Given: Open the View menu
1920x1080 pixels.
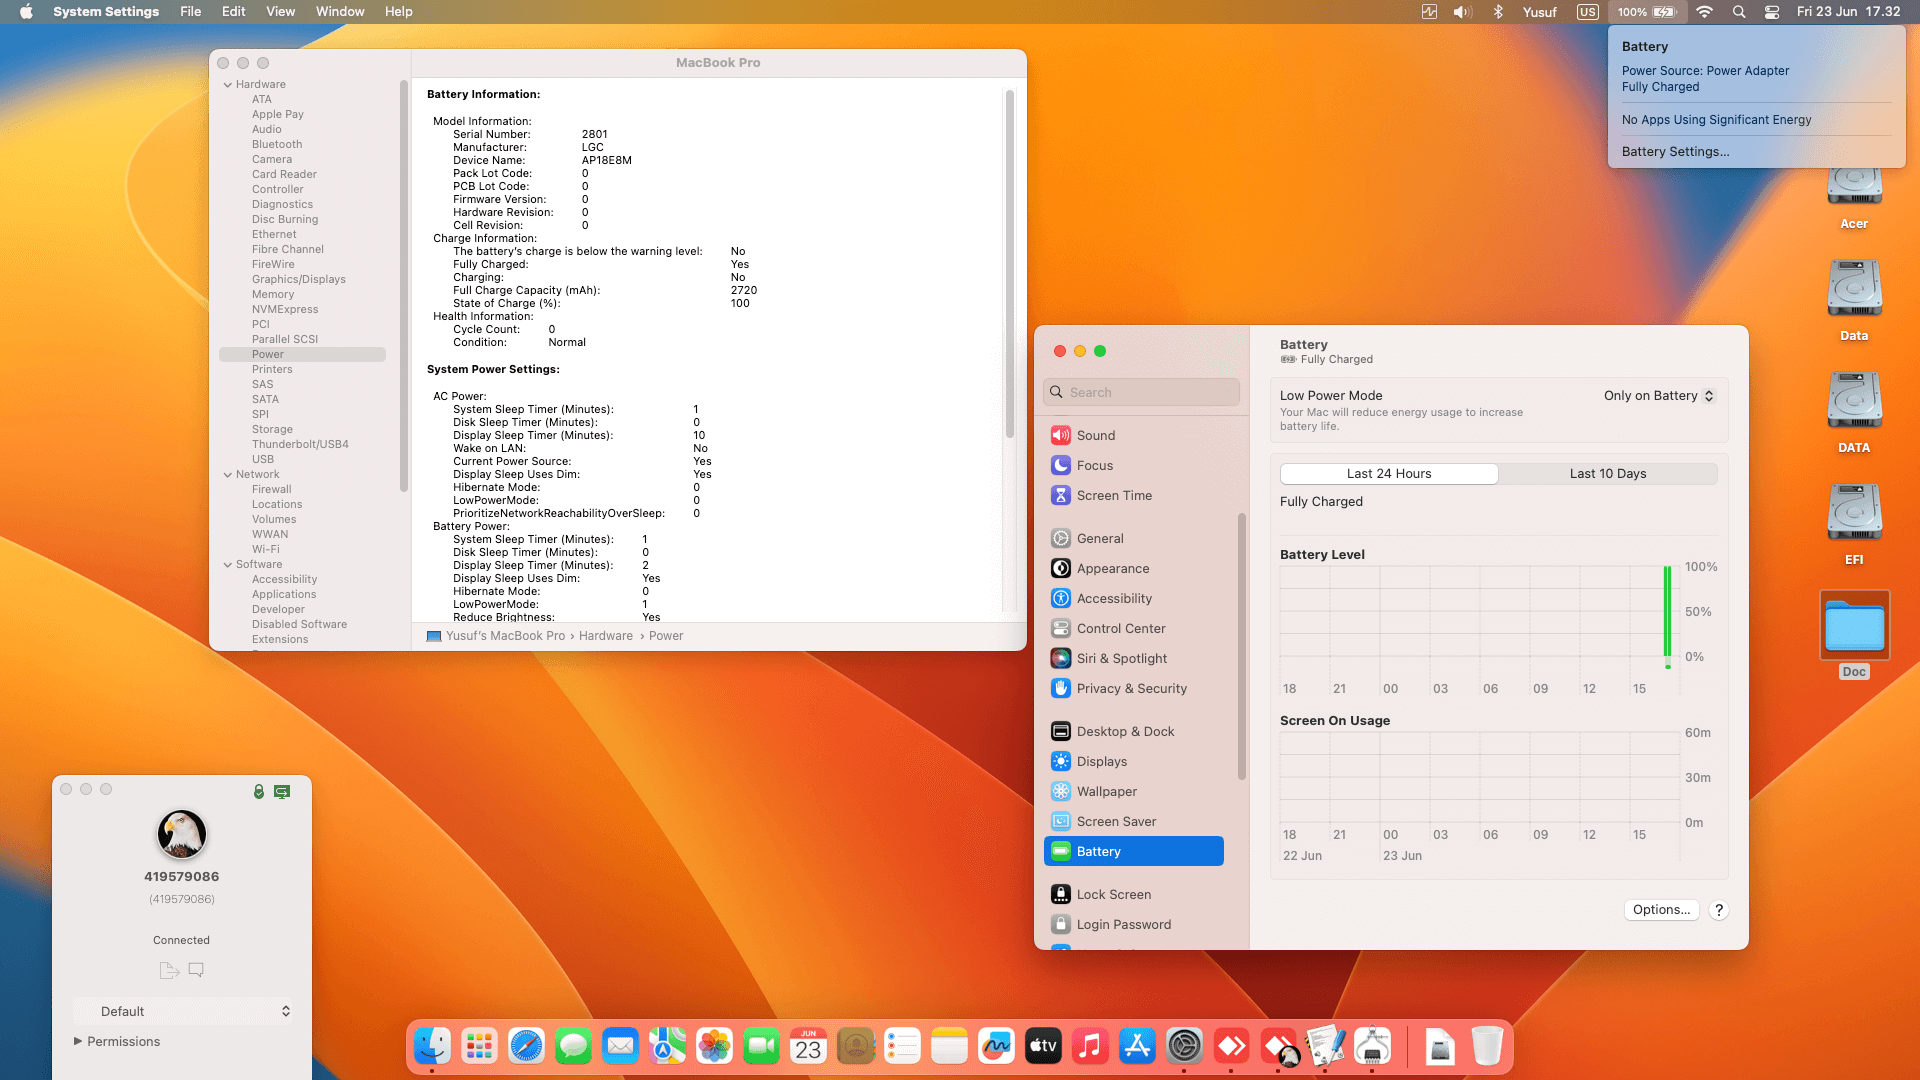Looking at the screenshot, I should click(280, 12).
